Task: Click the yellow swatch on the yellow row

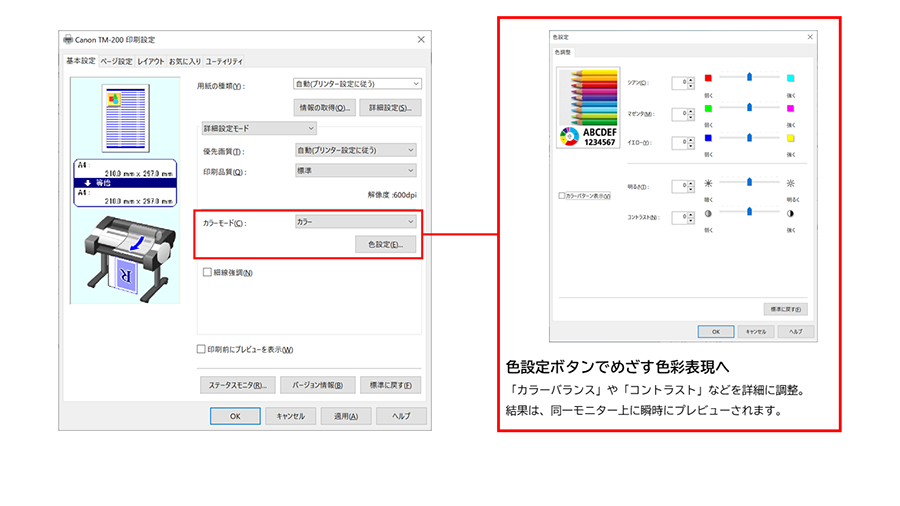Action: click(x=790, y=138)
